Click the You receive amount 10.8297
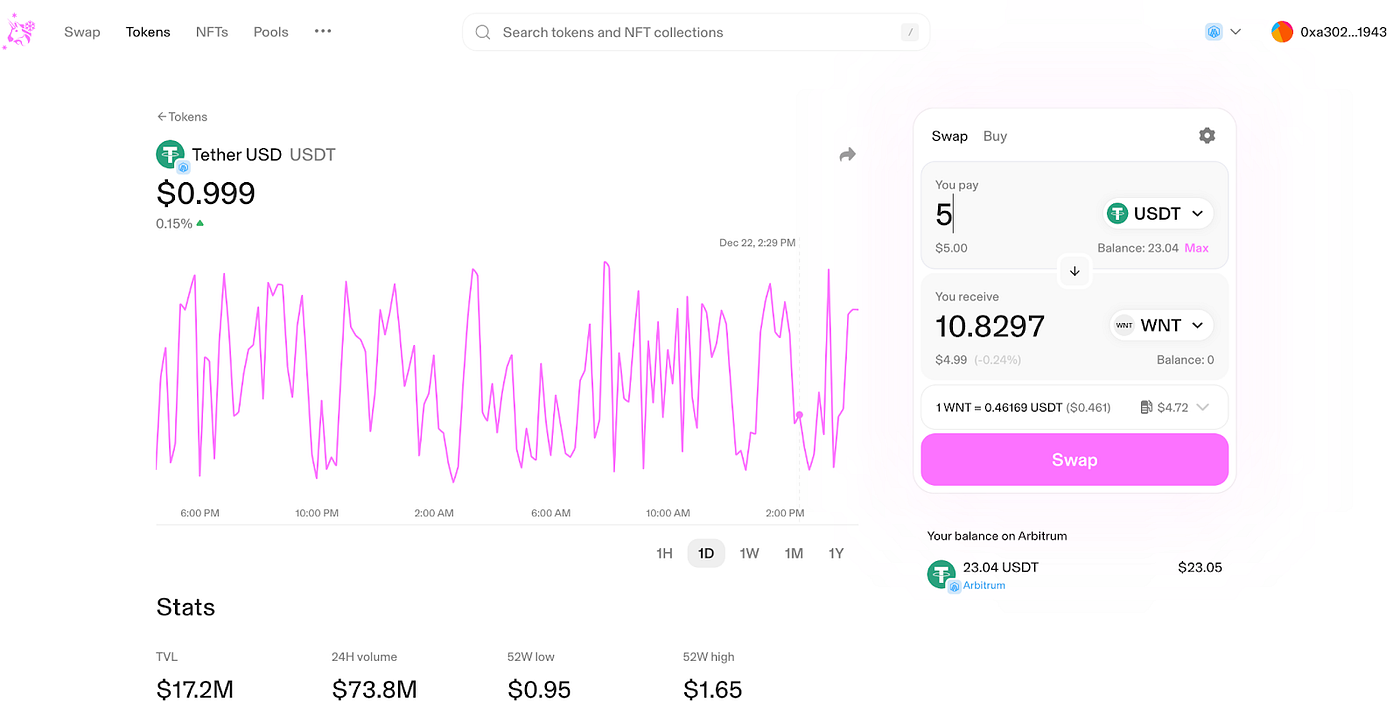1400x724 pixels. tap(990, 326)
